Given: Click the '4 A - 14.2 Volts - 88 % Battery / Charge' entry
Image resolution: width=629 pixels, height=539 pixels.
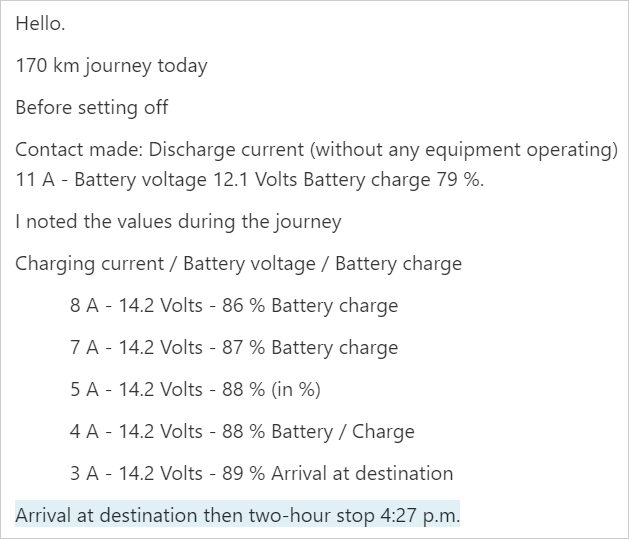Looking at the screenshot, I should pos(242,432).
